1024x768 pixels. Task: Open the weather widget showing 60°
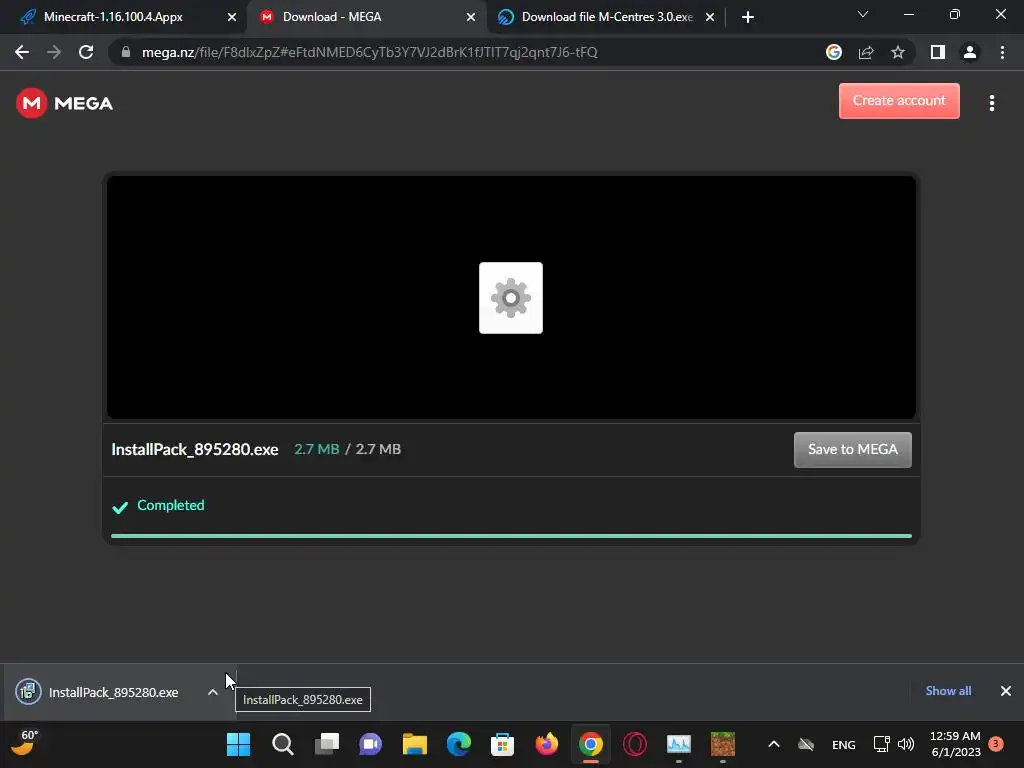[25, 743]
